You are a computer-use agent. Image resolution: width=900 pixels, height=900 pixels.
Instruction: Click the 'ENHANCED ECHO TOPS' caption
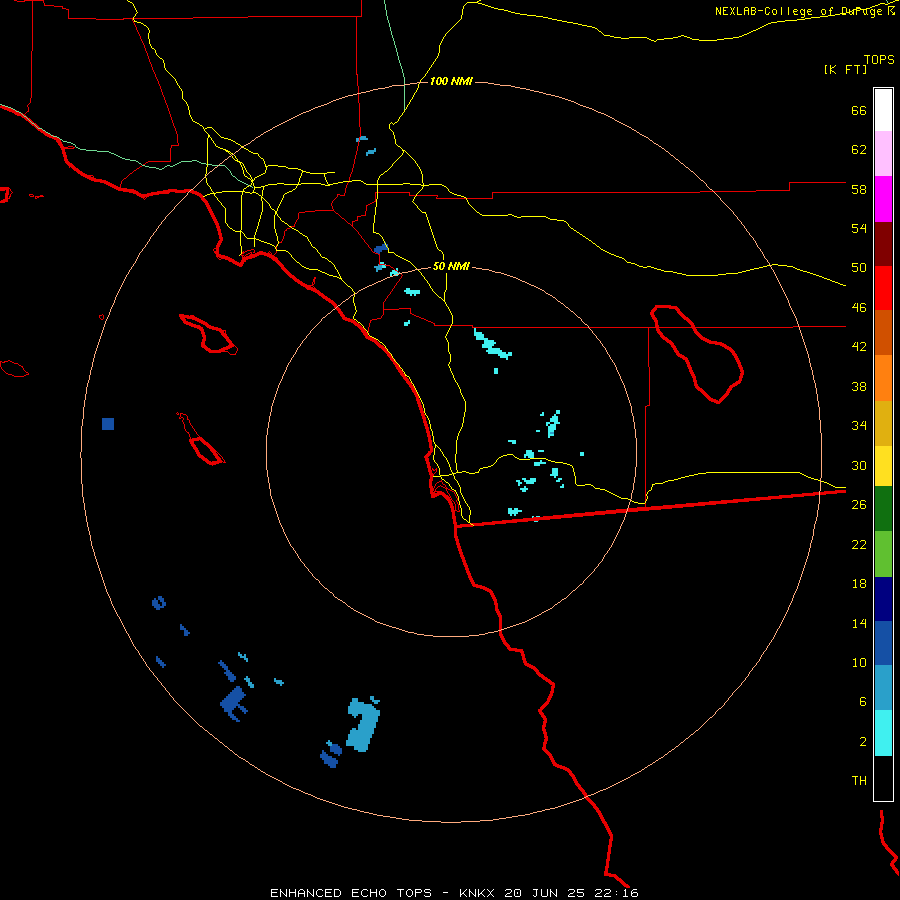[x=351, y=893]
